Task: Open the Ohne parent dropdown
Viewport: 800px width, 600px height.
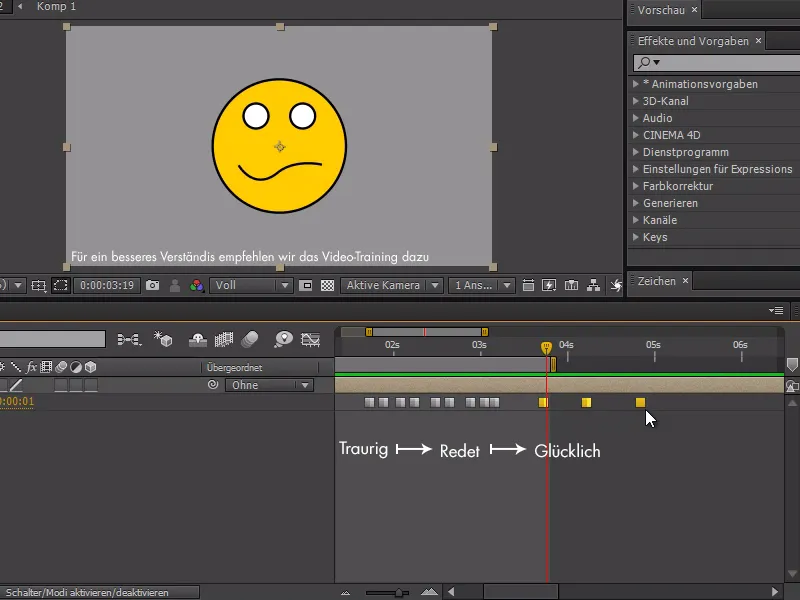Action: tap(268, 387)
